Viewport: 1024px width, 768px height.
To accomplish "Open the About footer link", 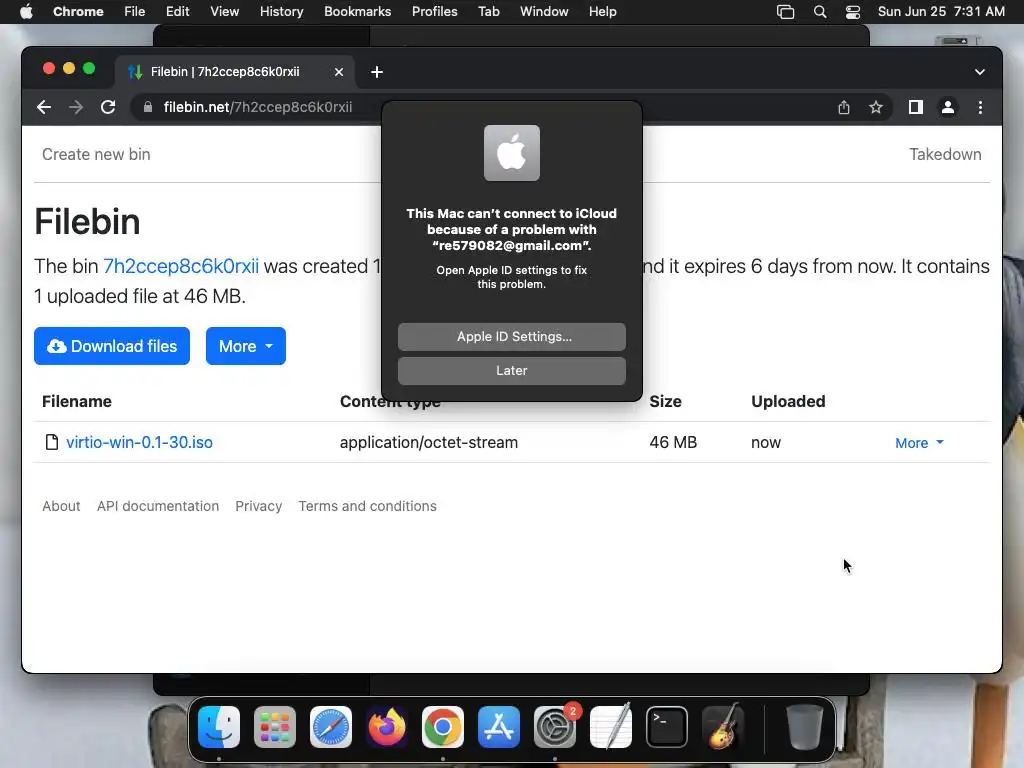I will tap(61, 506).
